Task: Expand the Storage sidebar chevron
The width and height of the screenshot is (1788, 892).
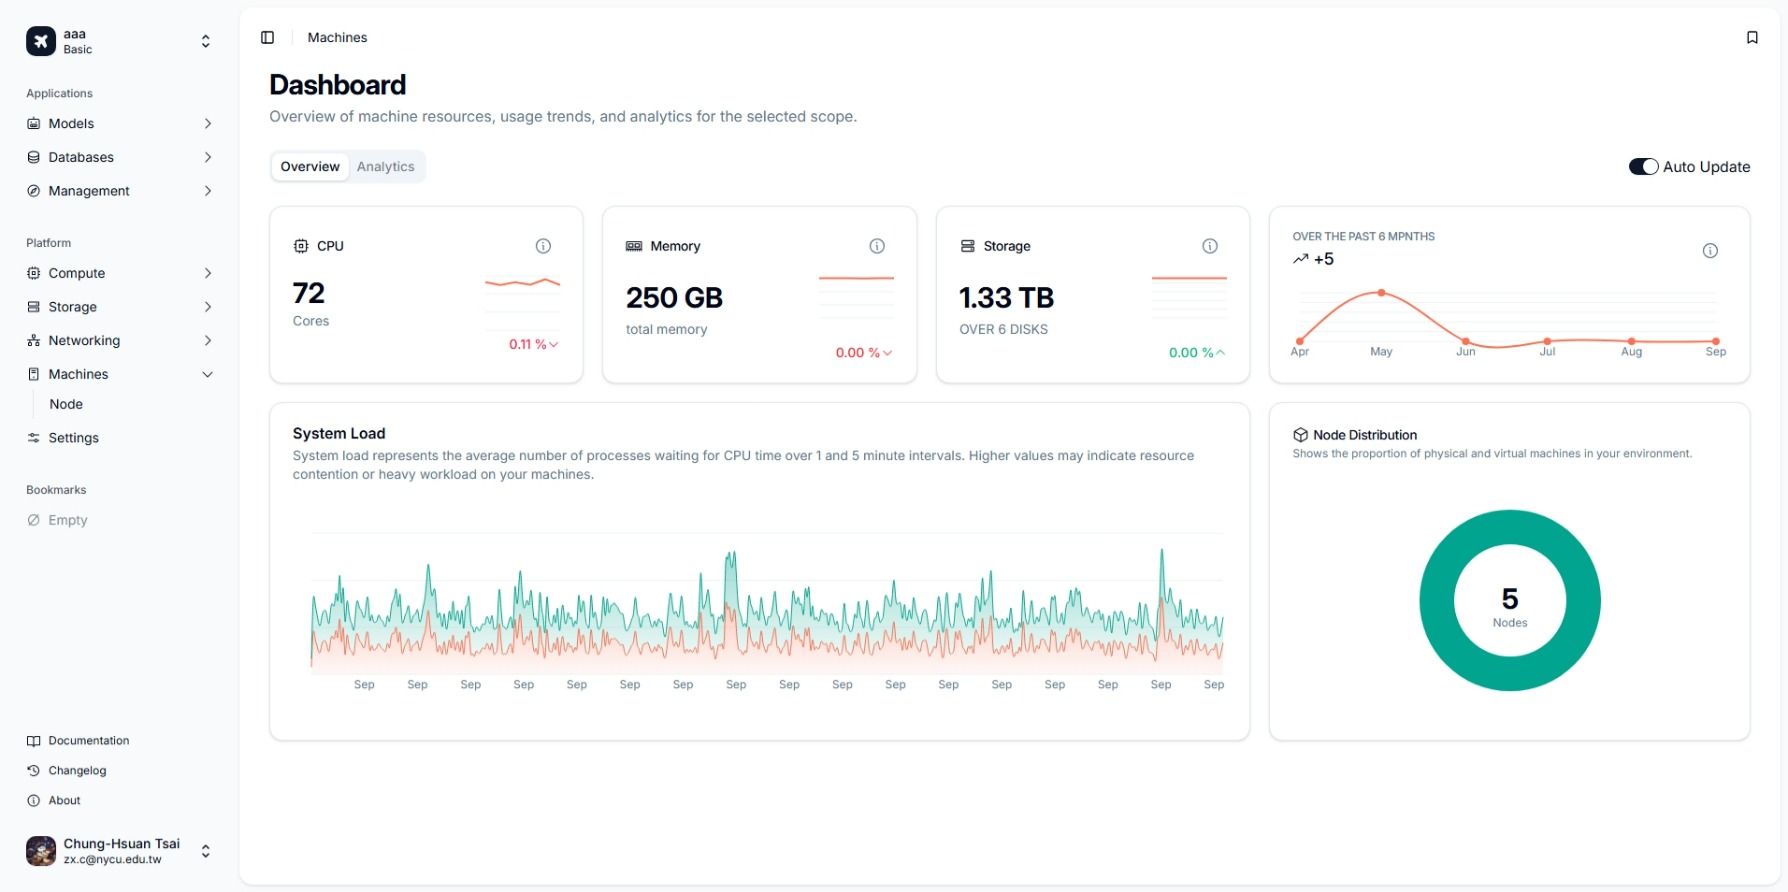Action: 208,307
